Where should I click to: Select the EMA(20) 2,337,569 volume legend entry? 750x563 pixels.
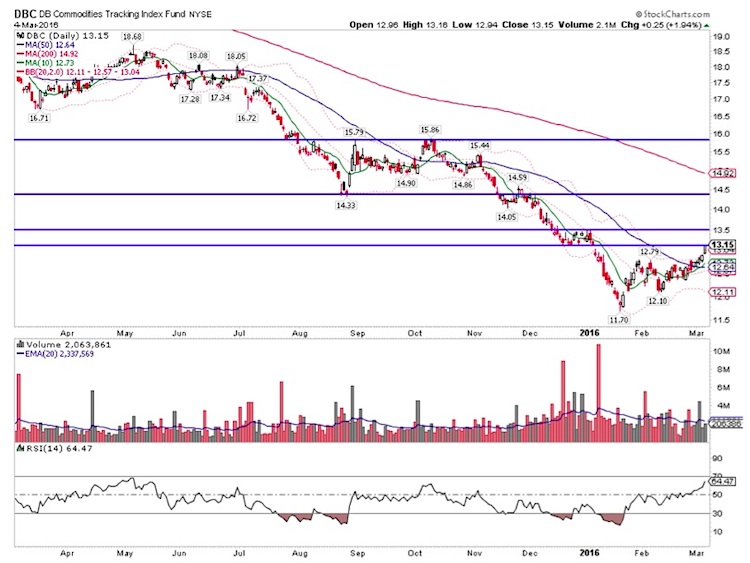click(x=55, y=354)
